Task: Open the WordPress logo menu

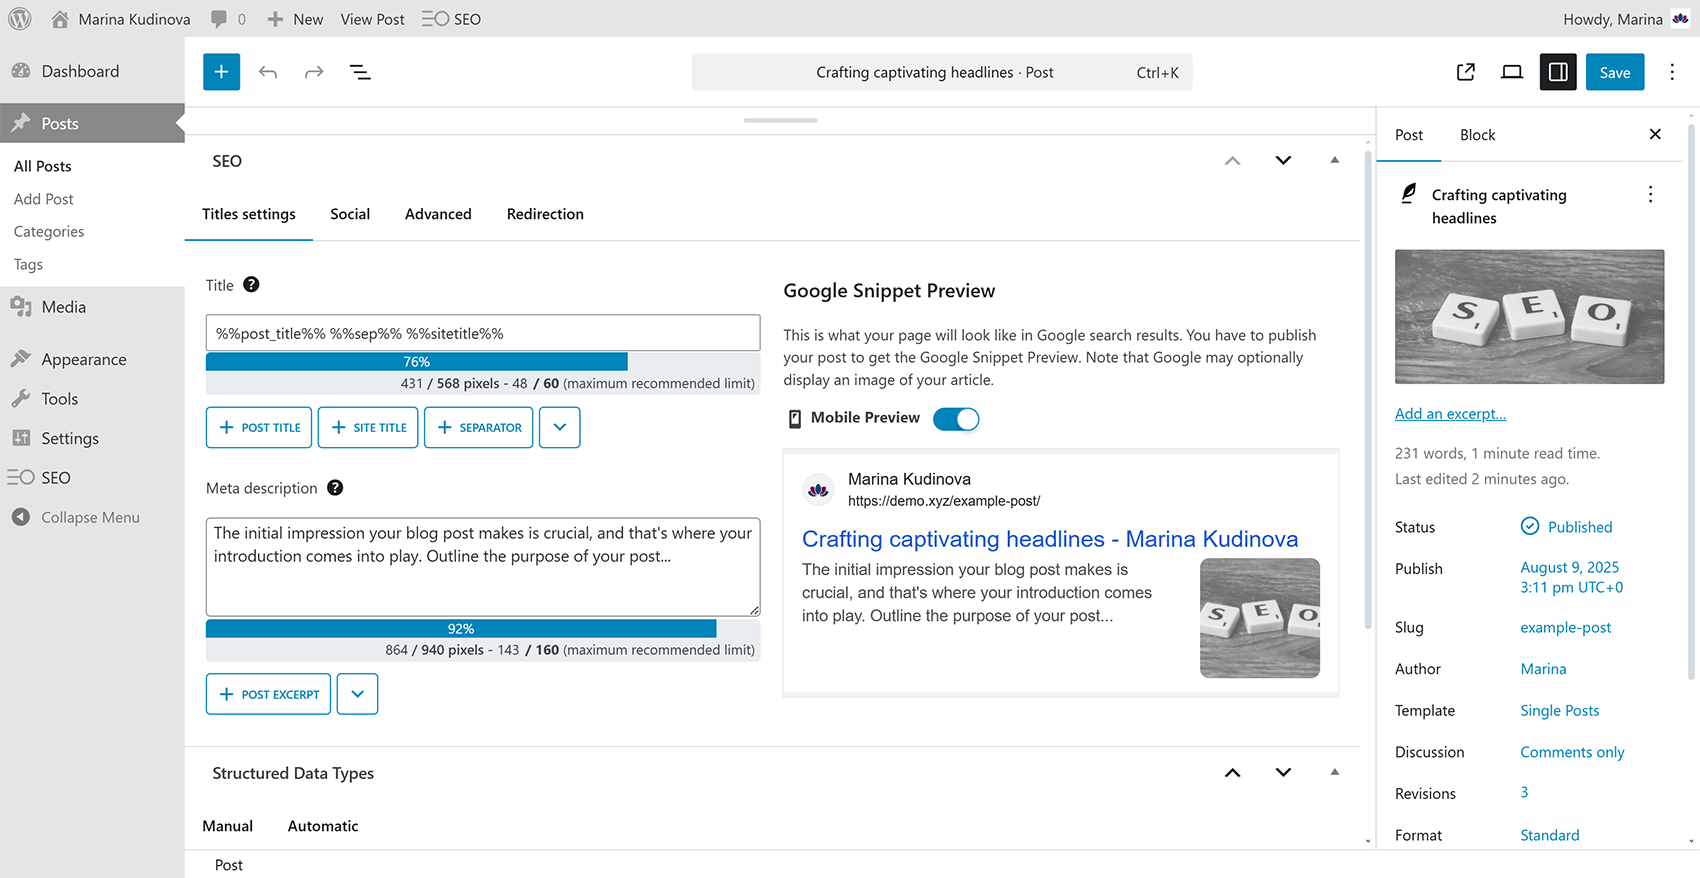Action: 20,19
